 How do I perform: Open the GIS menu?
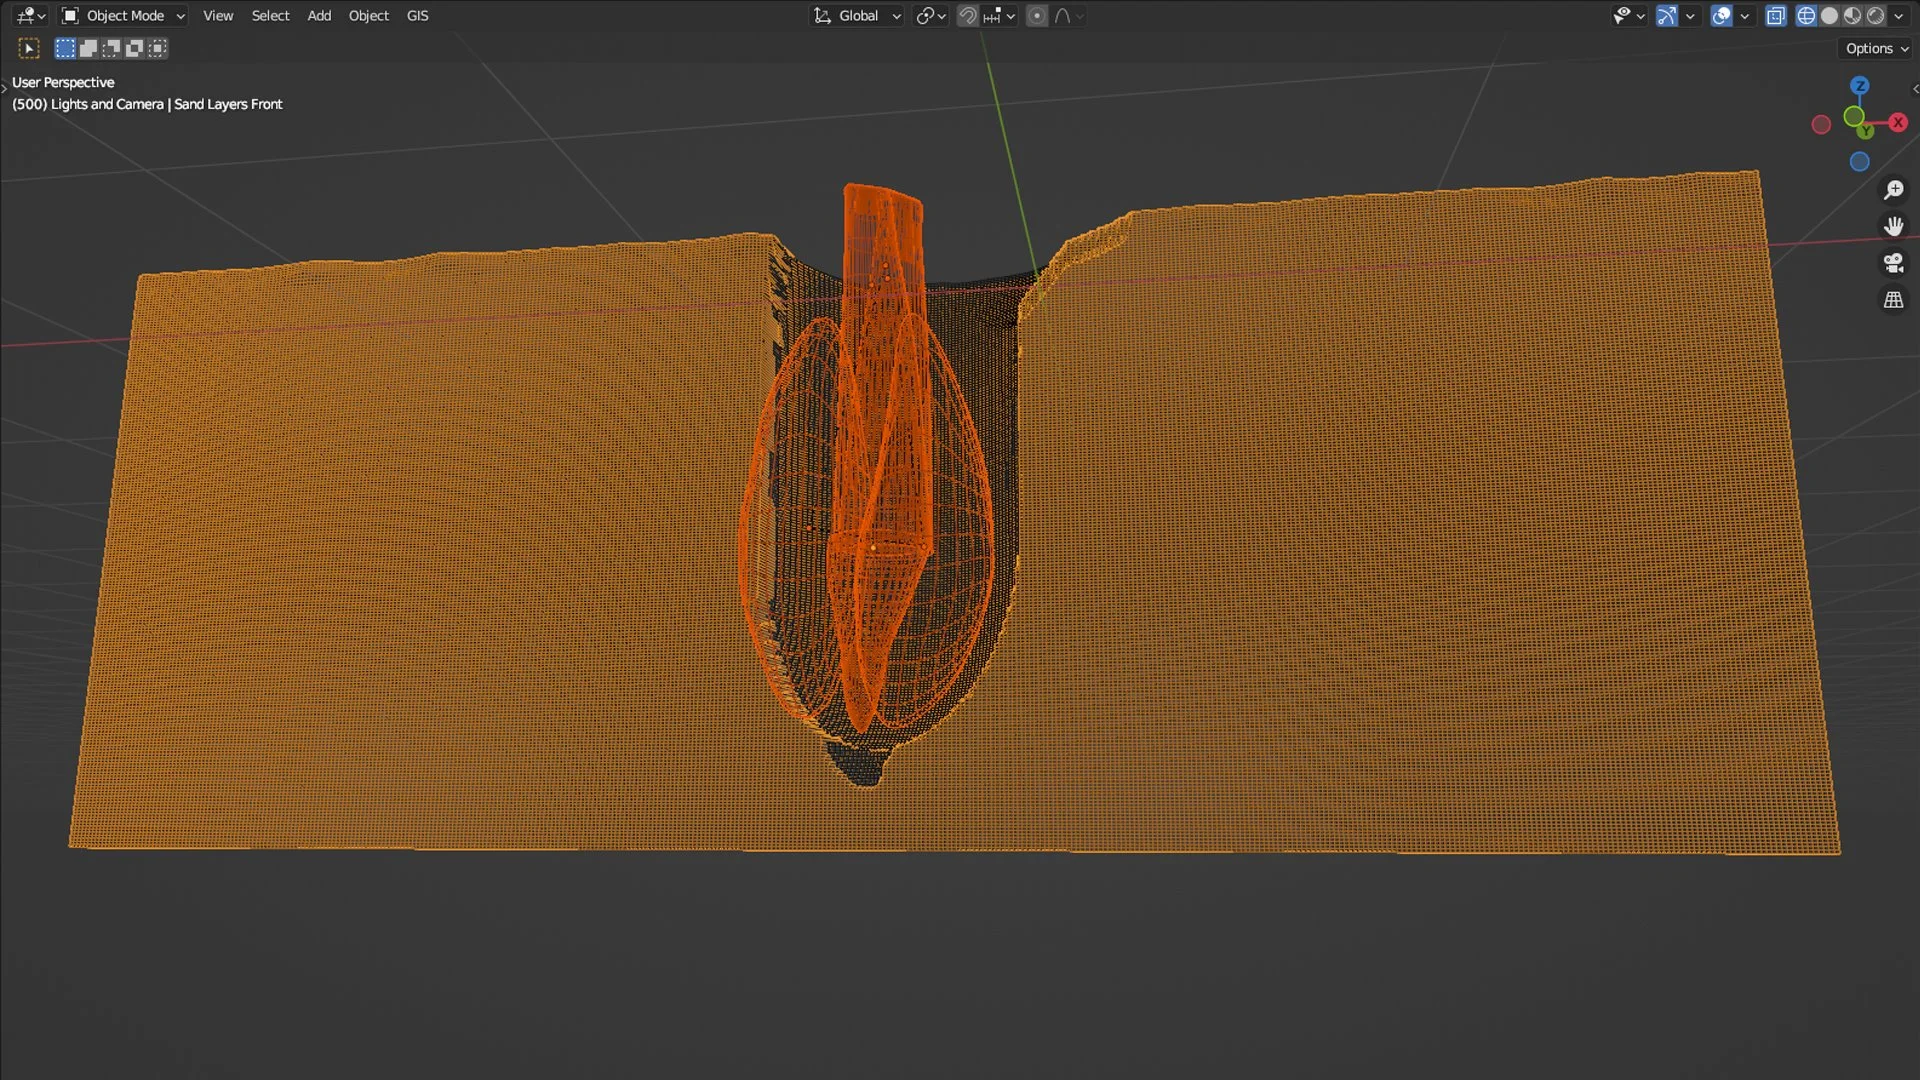[x=417, y=16]
